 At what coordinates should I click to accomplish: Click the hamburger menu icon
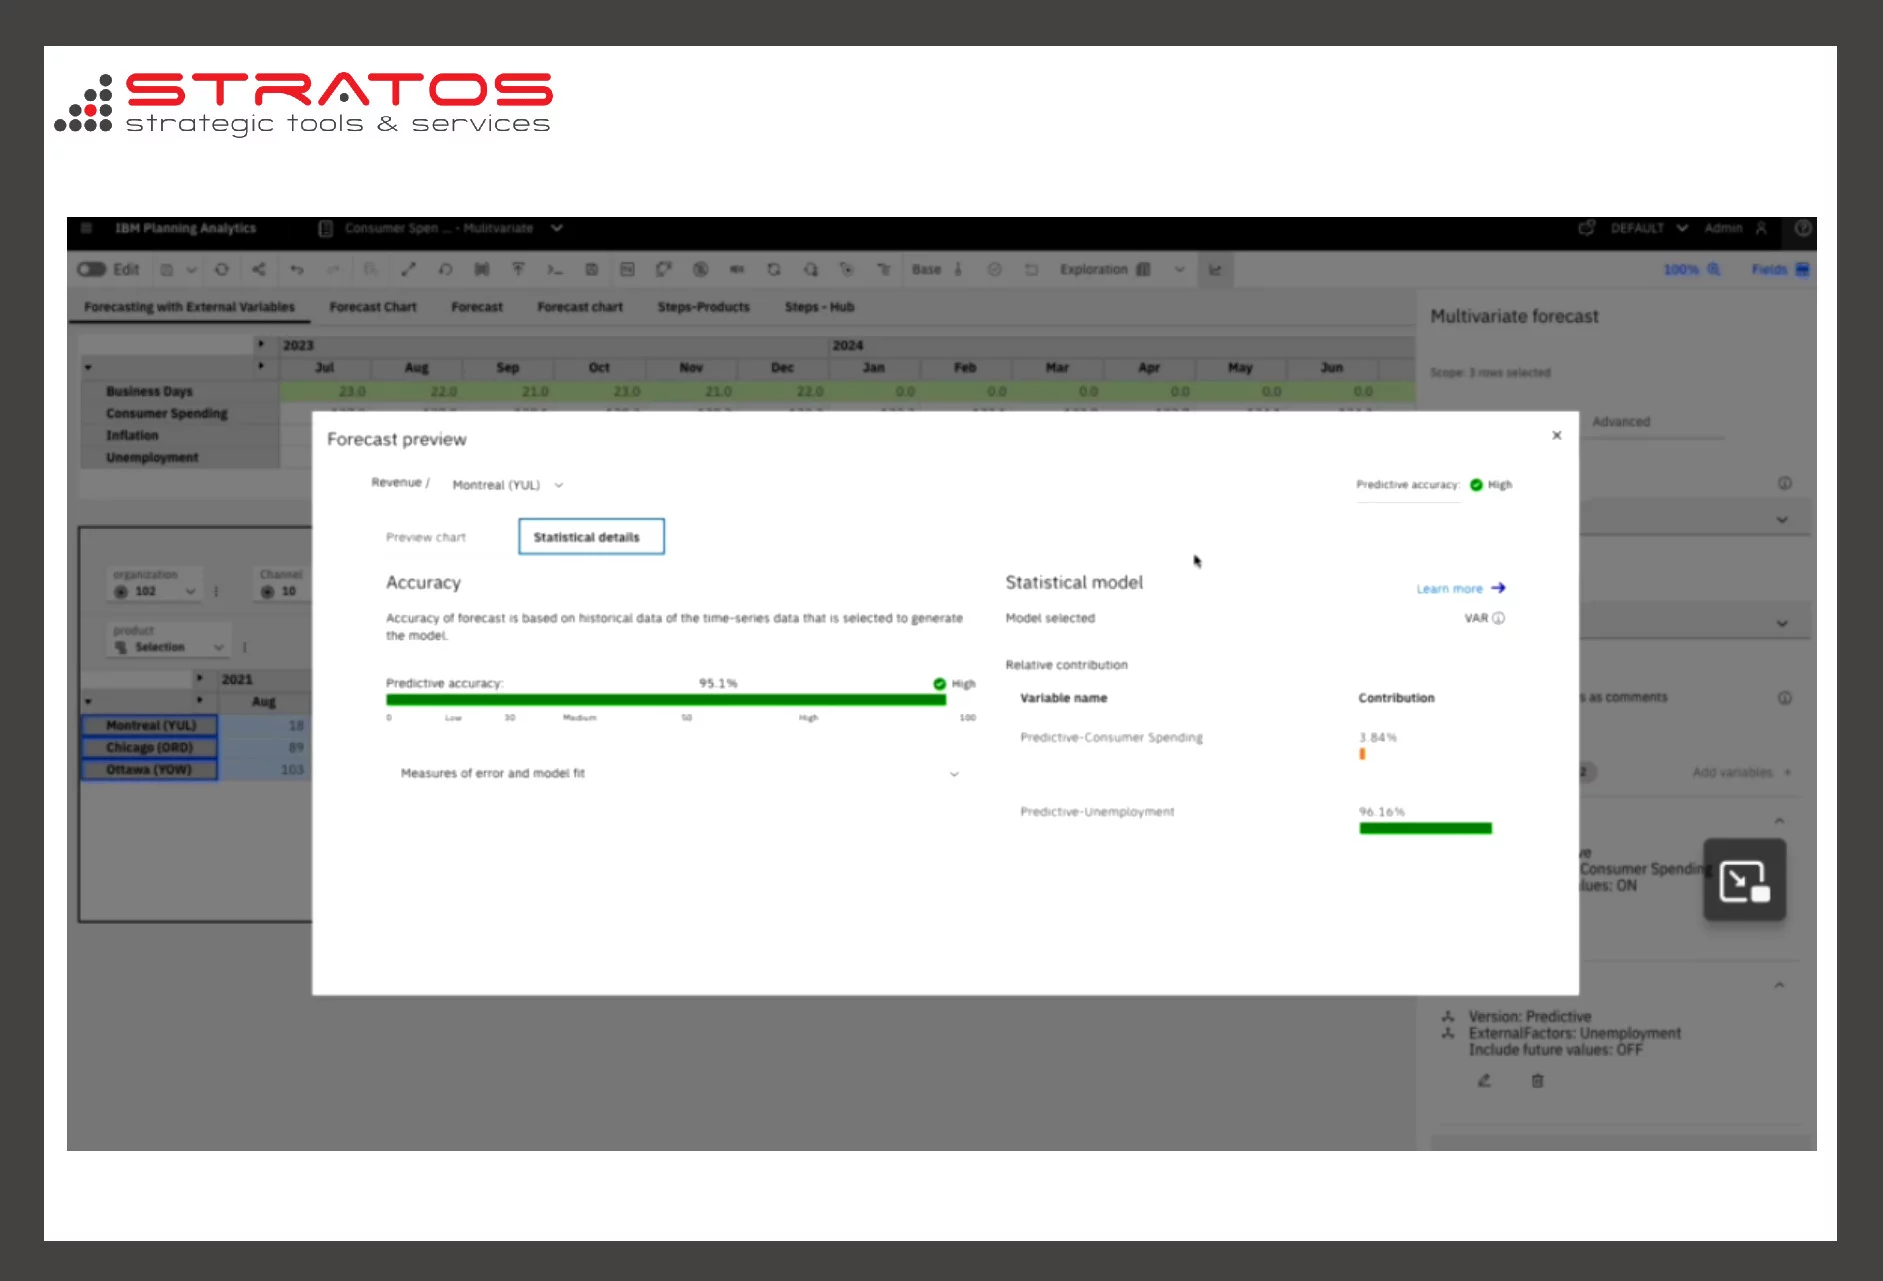(x=87, y=228)
